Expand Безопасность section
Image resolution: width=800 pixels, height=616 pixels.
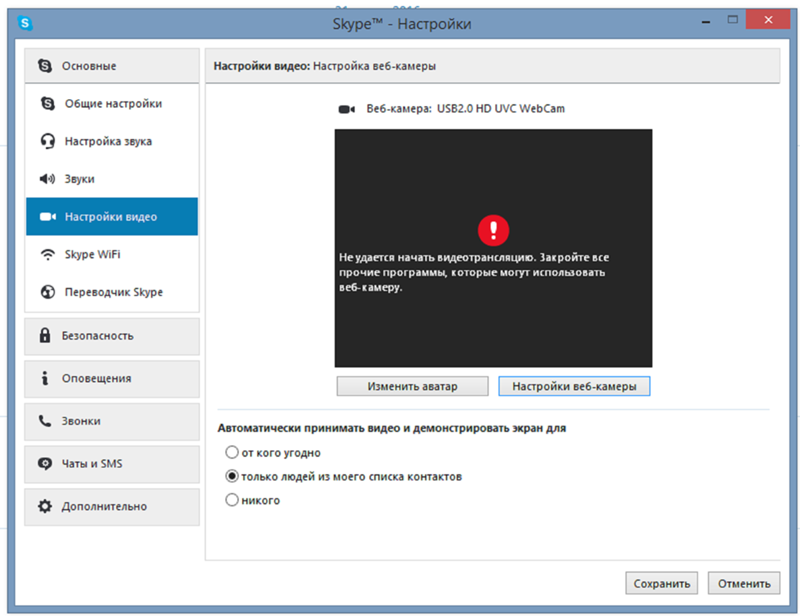point(112,336)
